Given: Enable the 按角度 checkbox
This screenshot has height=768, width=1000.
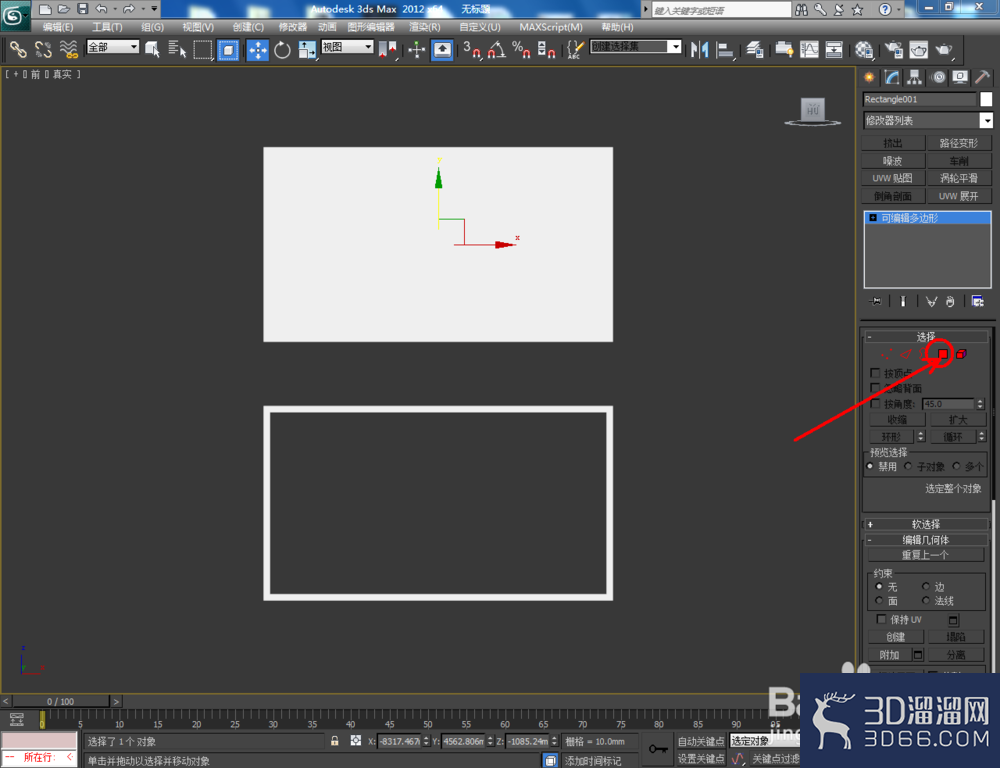Looking at the screenshot, I should pos(875,403).
